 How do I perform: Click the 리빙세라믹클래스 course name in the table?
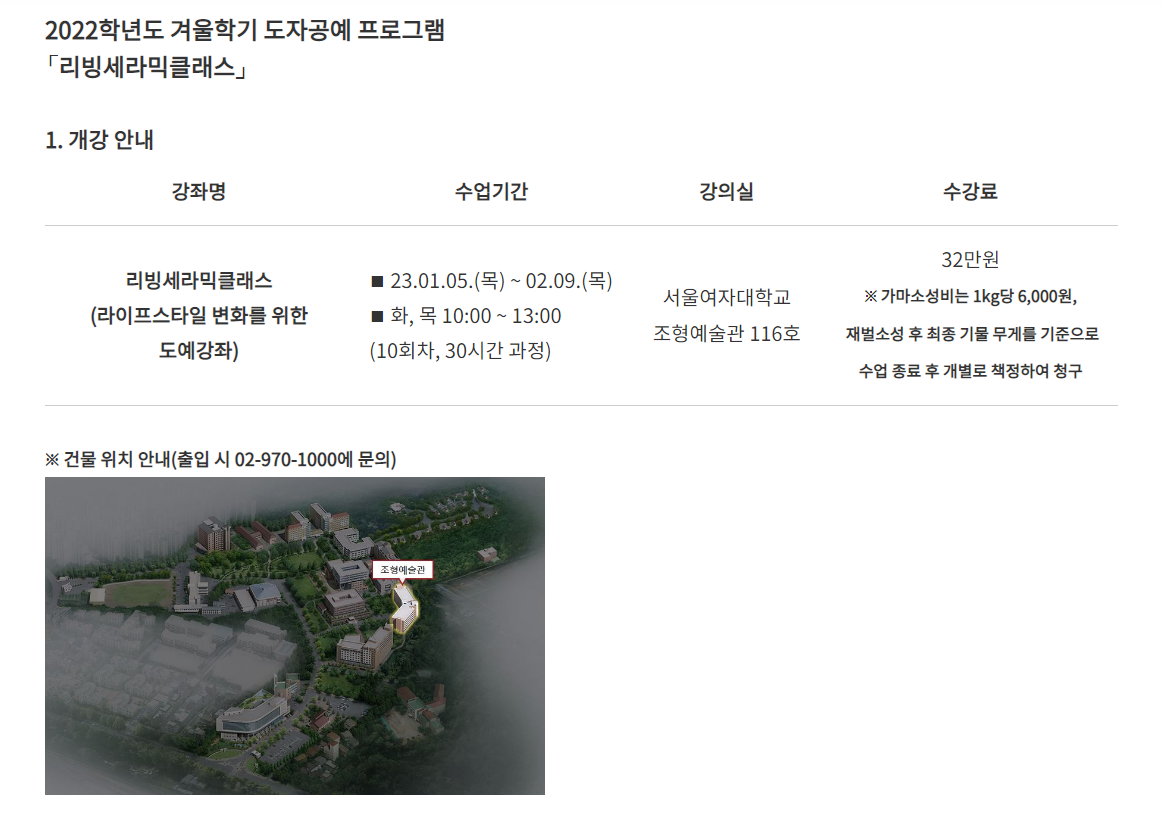coord(199,280)
